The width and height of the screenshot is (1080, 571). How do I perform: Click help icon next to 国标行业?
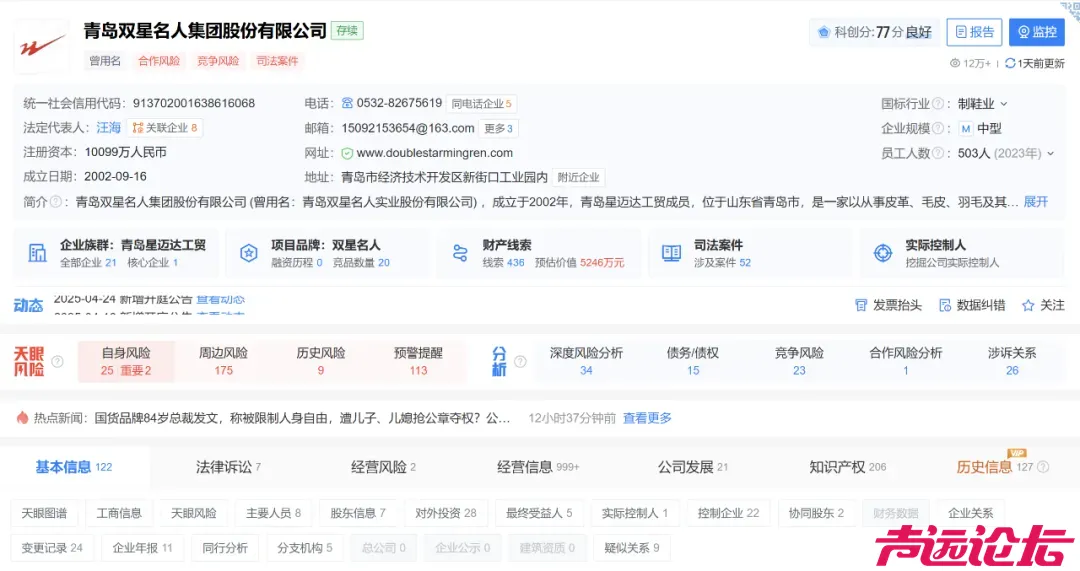click(937, 104)
